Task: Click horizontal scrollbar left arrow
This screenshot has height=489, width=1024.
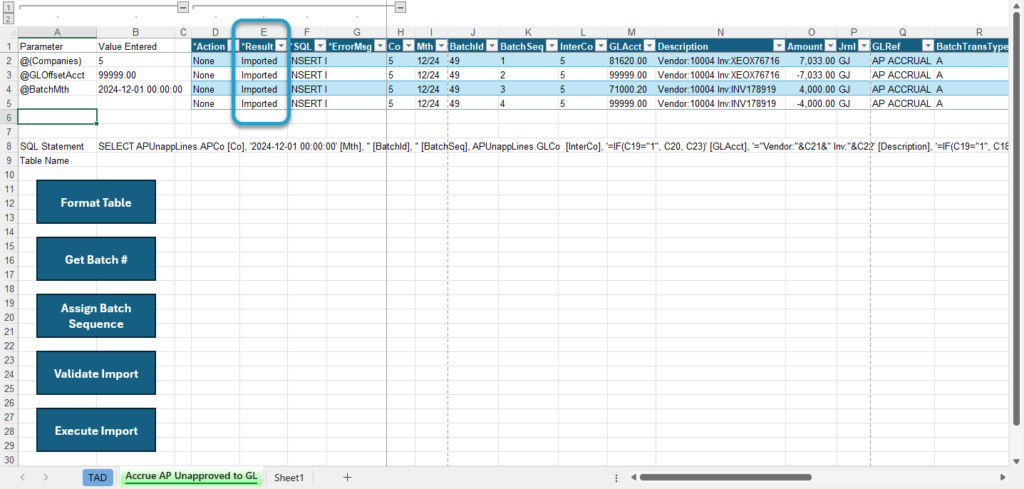Action: (x=633, y=477)
